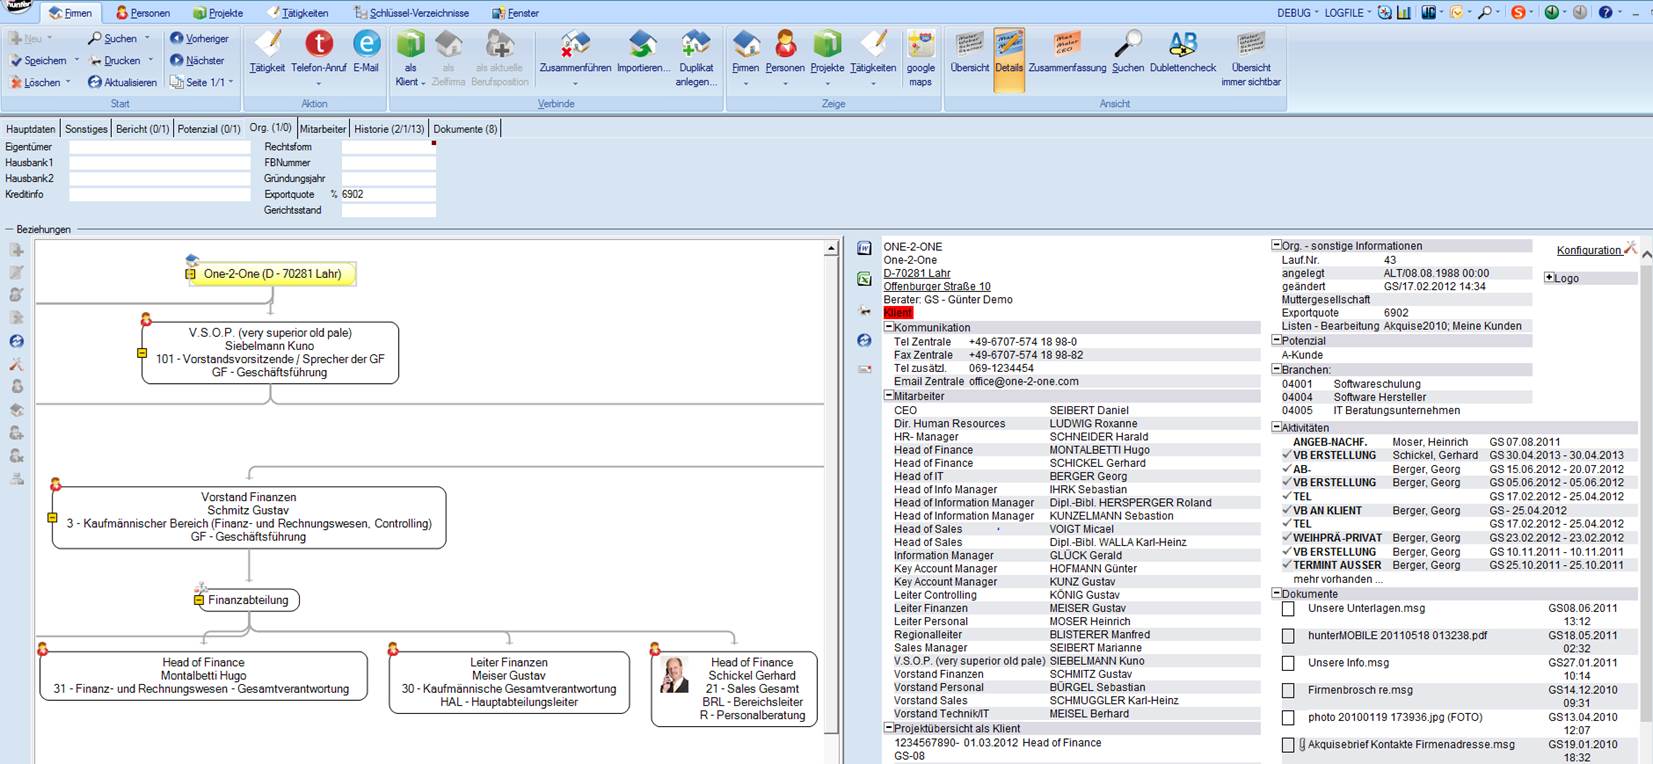Switch to the Dokumente (8) tab

(465, 129)
